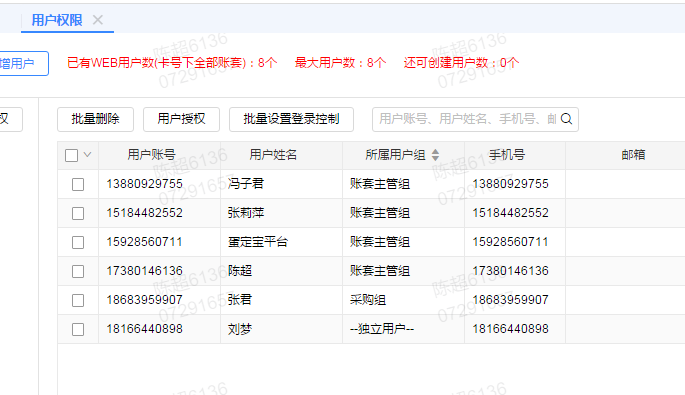This screenshot has height=395, width=685.
Task: Click the name 冯子君
Action: [246, 184]
